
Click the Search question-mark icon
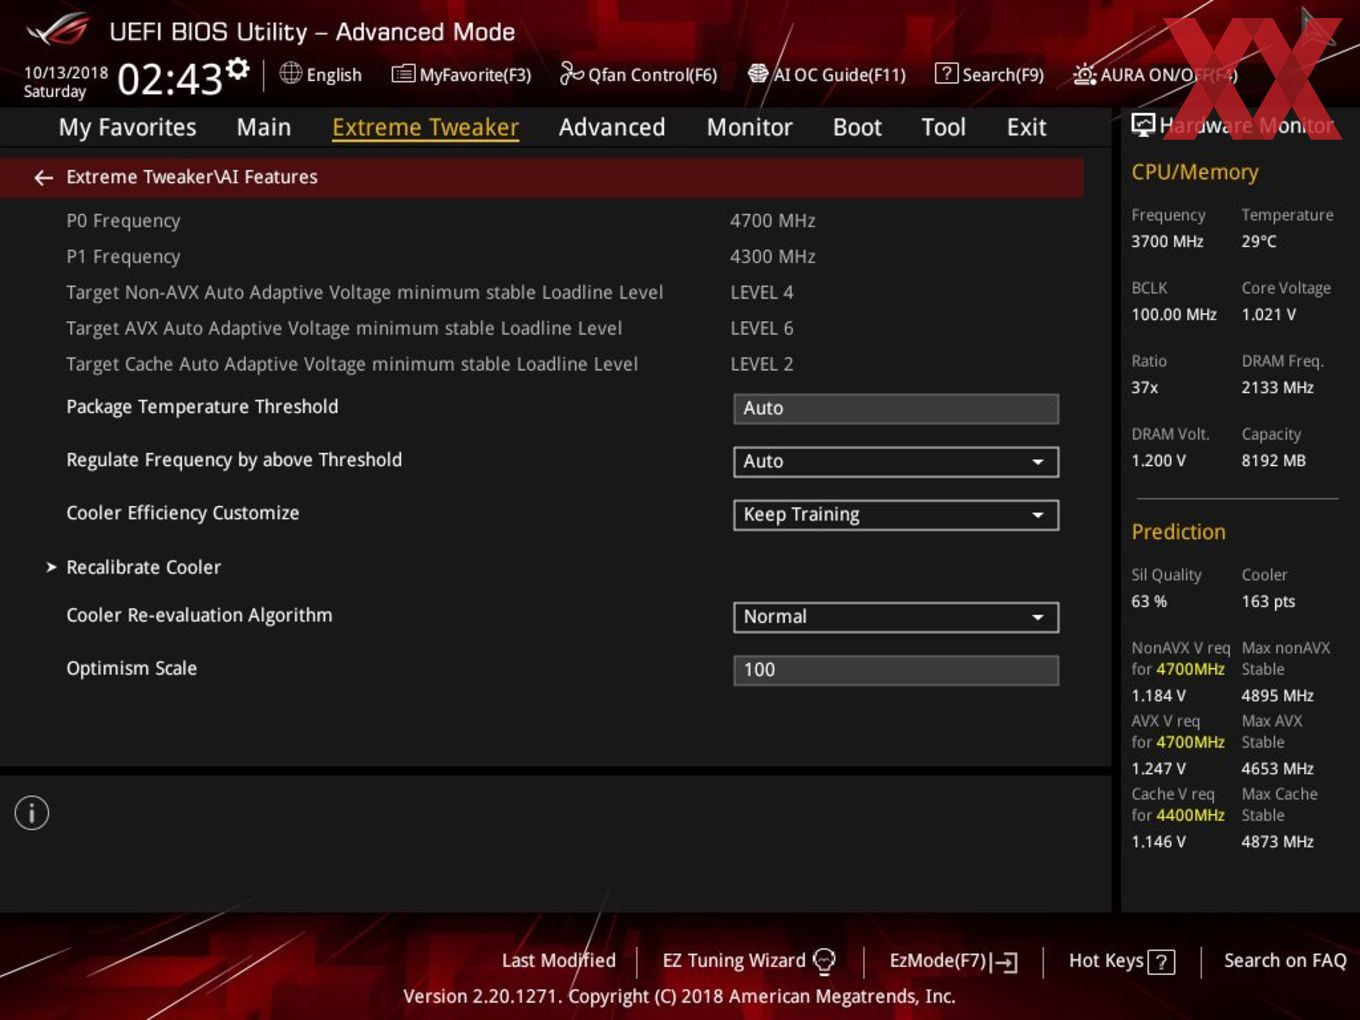click(946, 74)
